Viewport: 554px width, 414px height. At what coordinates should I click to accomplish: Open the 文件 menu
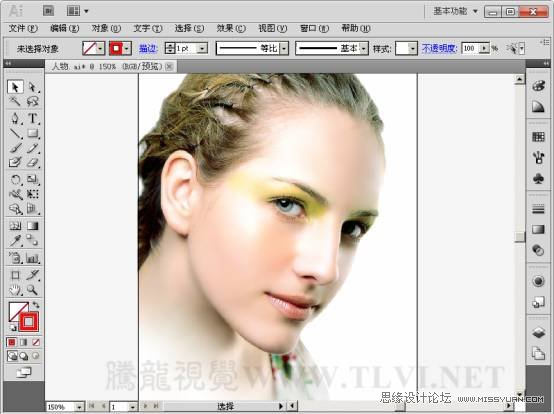coord(23,28)
